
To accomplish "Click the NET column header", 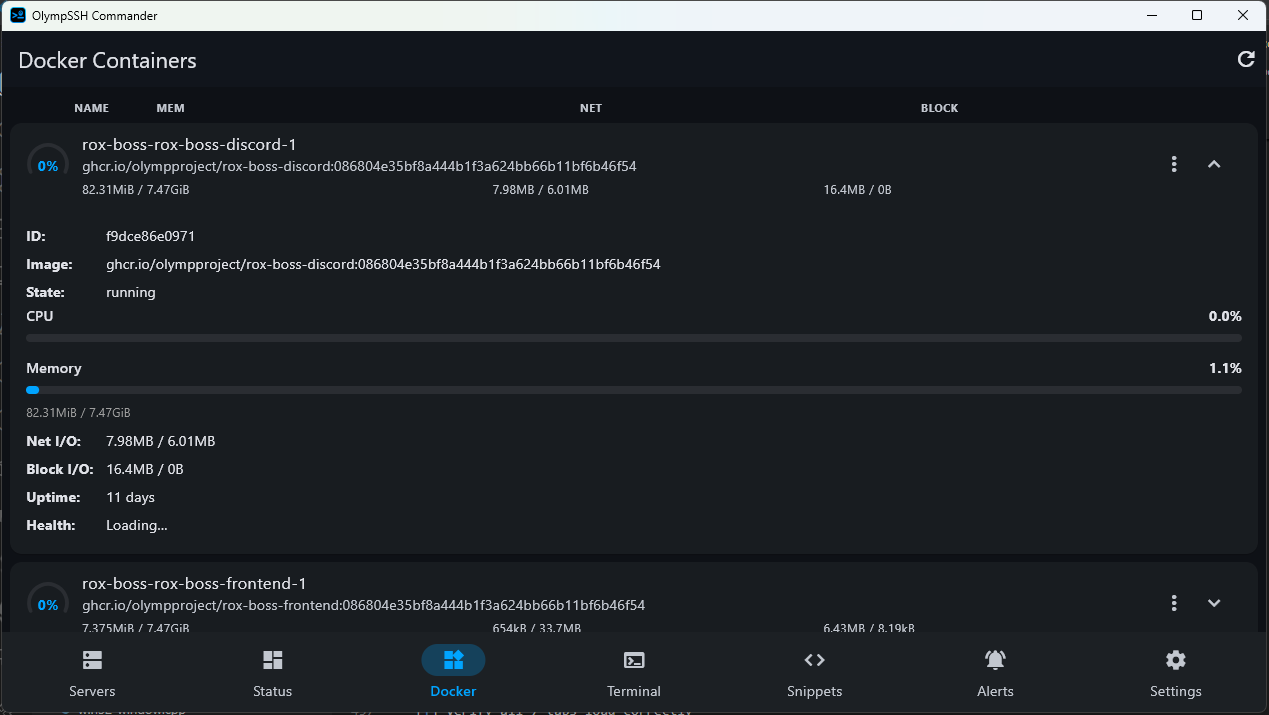I will (591, 108).
